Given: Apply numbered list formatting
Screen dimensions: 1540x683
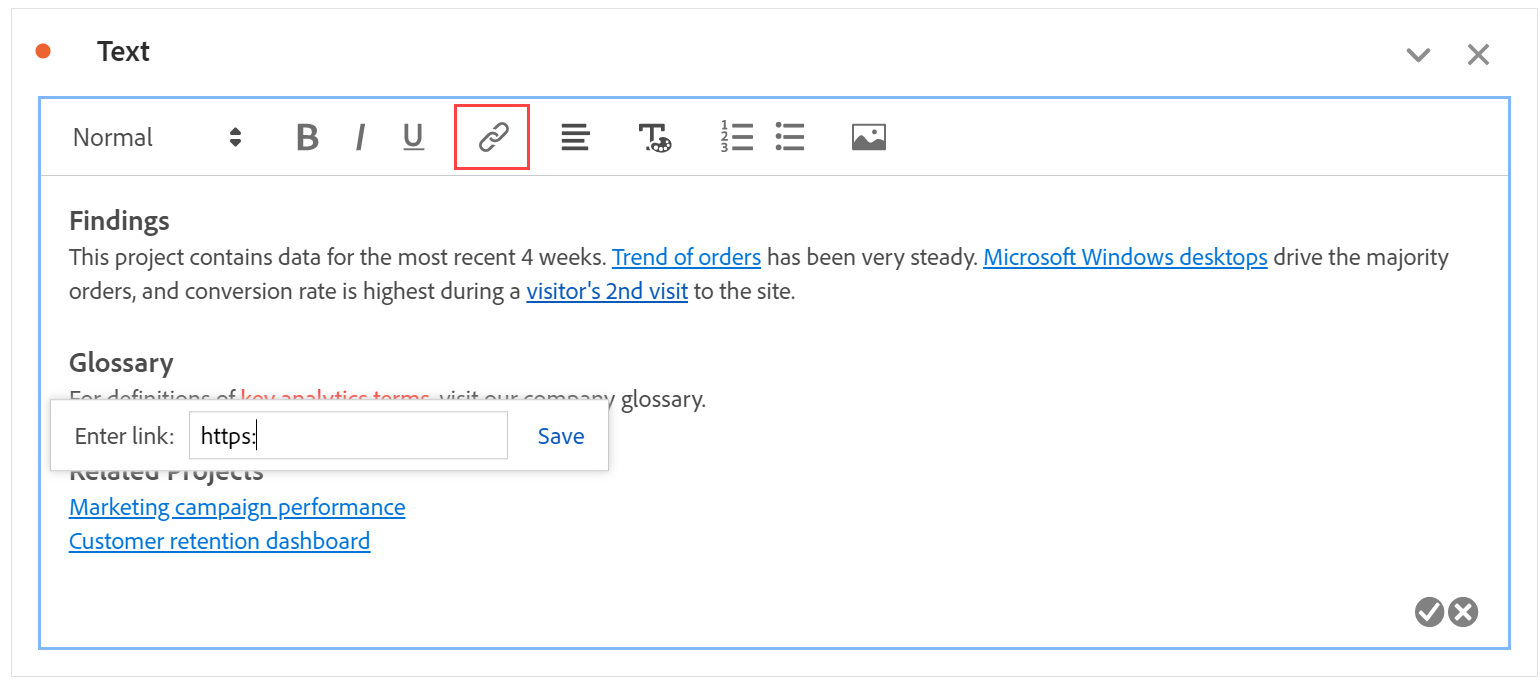Looking at the screenshot, I should [736, 137].
